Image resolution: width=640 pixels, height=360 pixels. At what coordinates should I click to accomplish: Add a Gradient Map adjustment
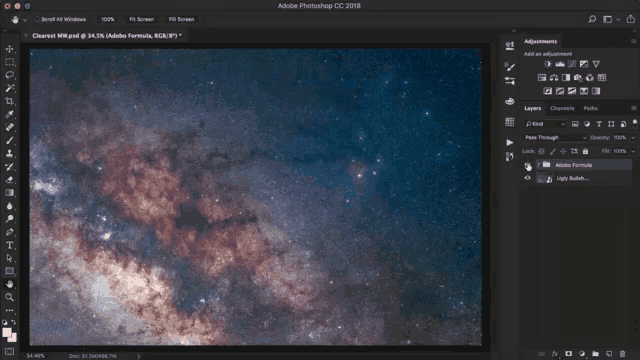(x=584, y=91)
